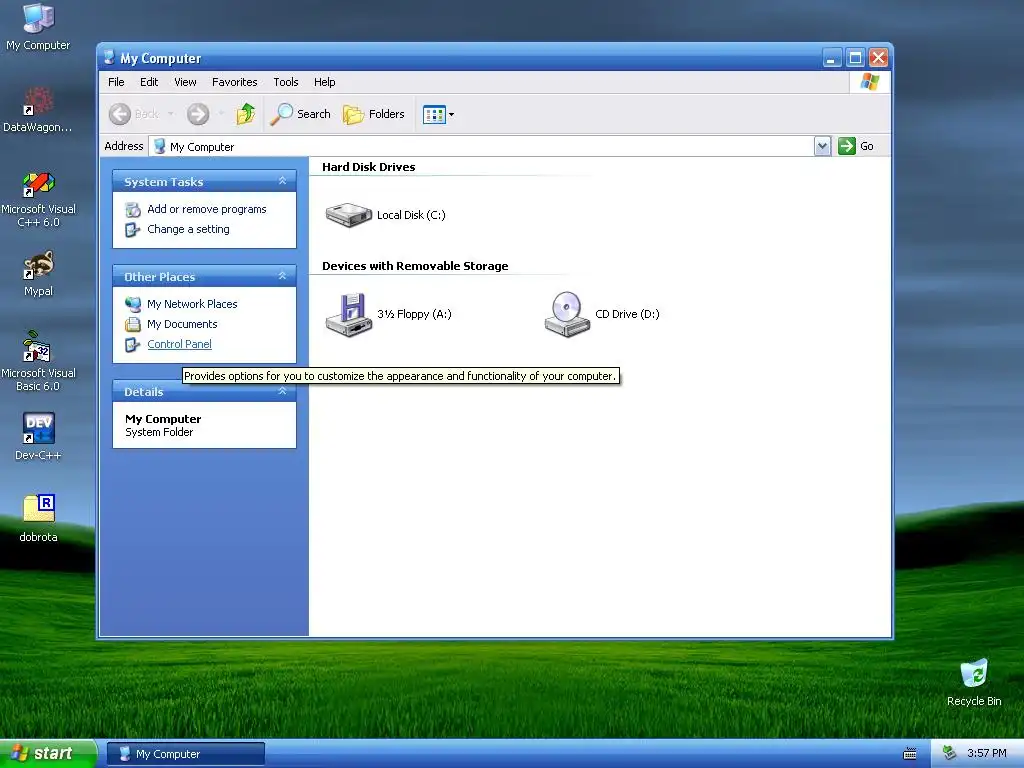The width and height of the screenshot is (1024, 768).
Task: Click the Go button
Action: (856, 146)
